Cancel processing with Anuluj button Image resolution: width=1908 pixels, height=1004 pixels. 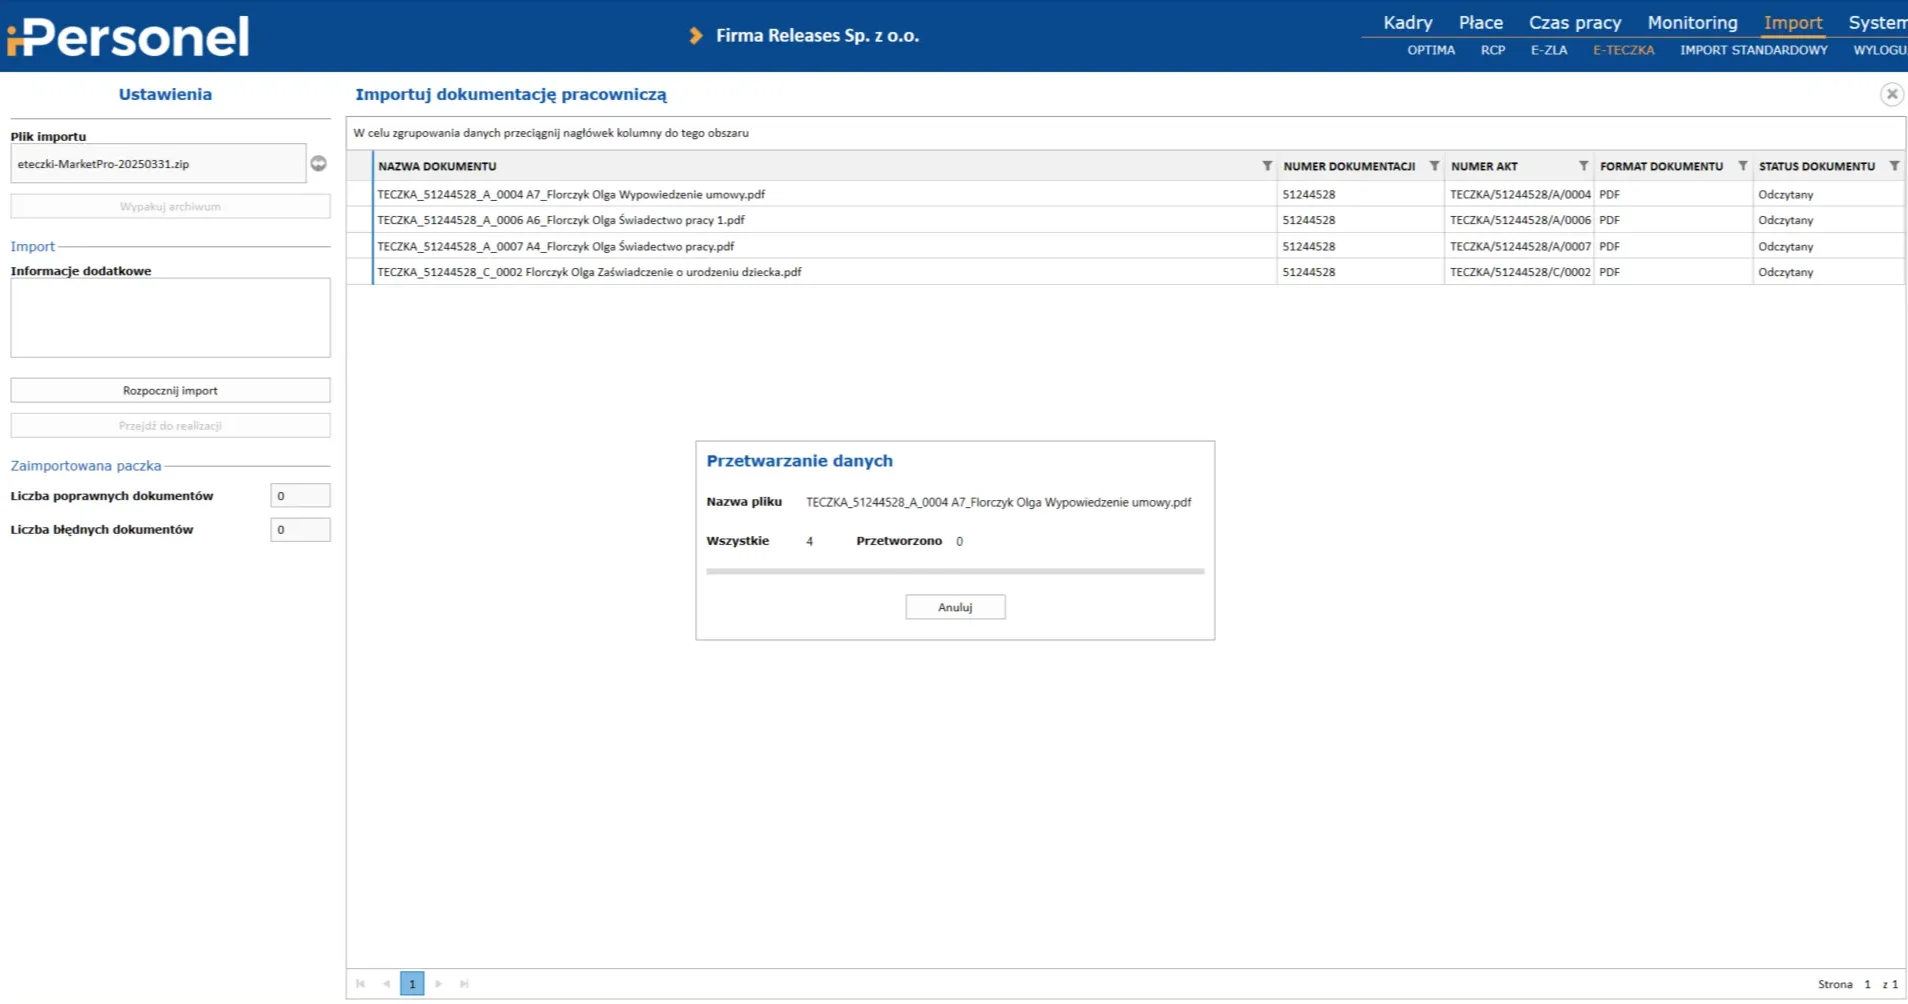click(955, 607)
